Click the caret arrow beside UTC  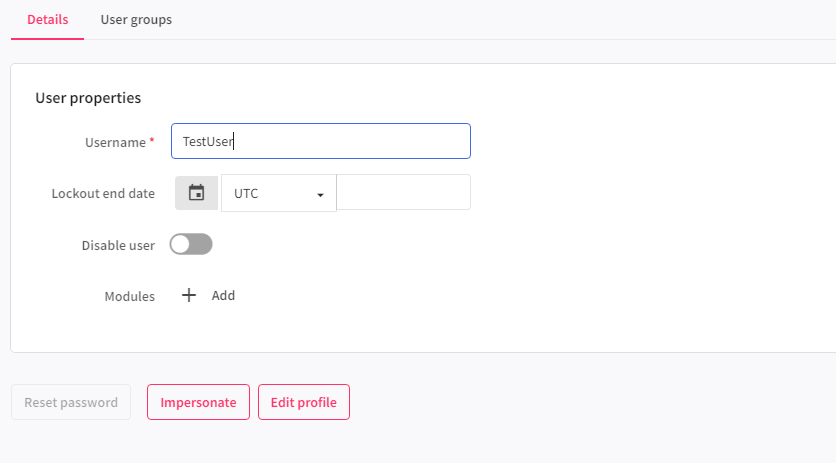click(x=320, y=194)
